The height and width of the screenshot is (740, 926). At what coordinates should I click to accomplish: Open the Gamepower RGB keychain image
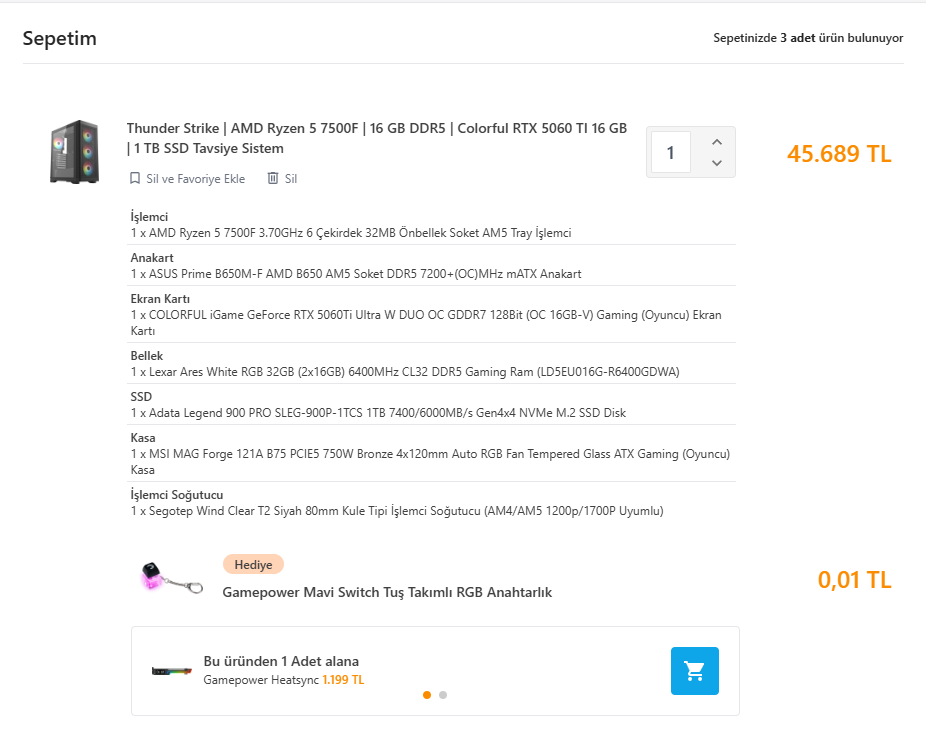[171, 577]
